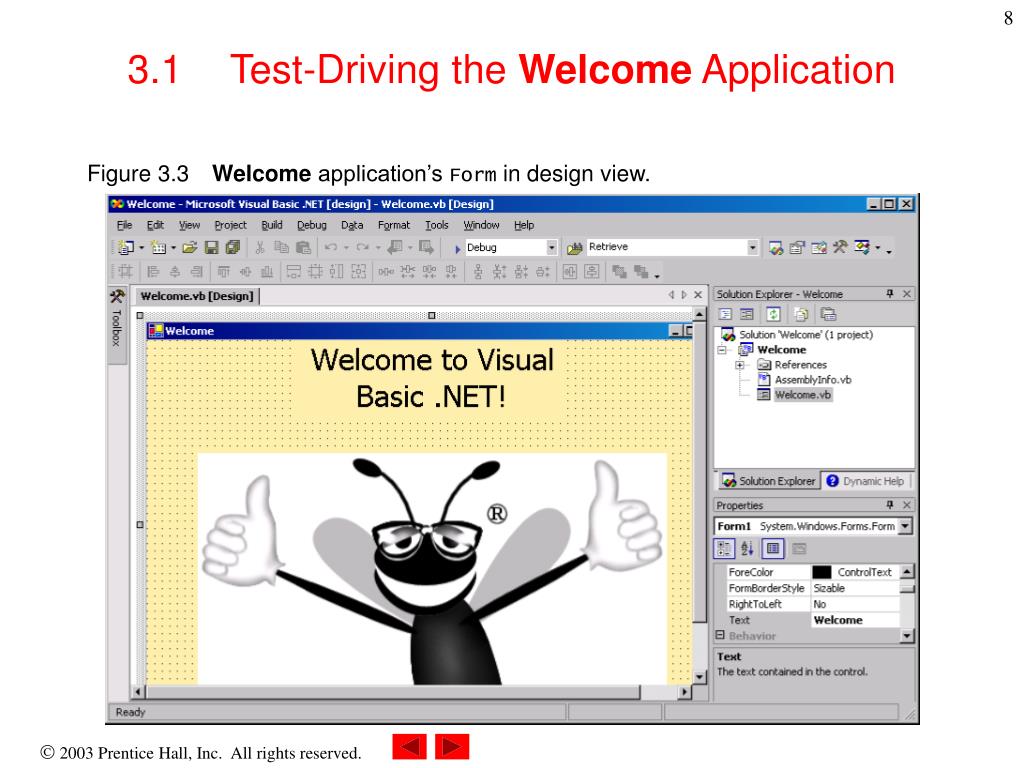This screenshot has height=768, width=1024.
Task: Click the Redo arrow icon
Action: [363, 248]
